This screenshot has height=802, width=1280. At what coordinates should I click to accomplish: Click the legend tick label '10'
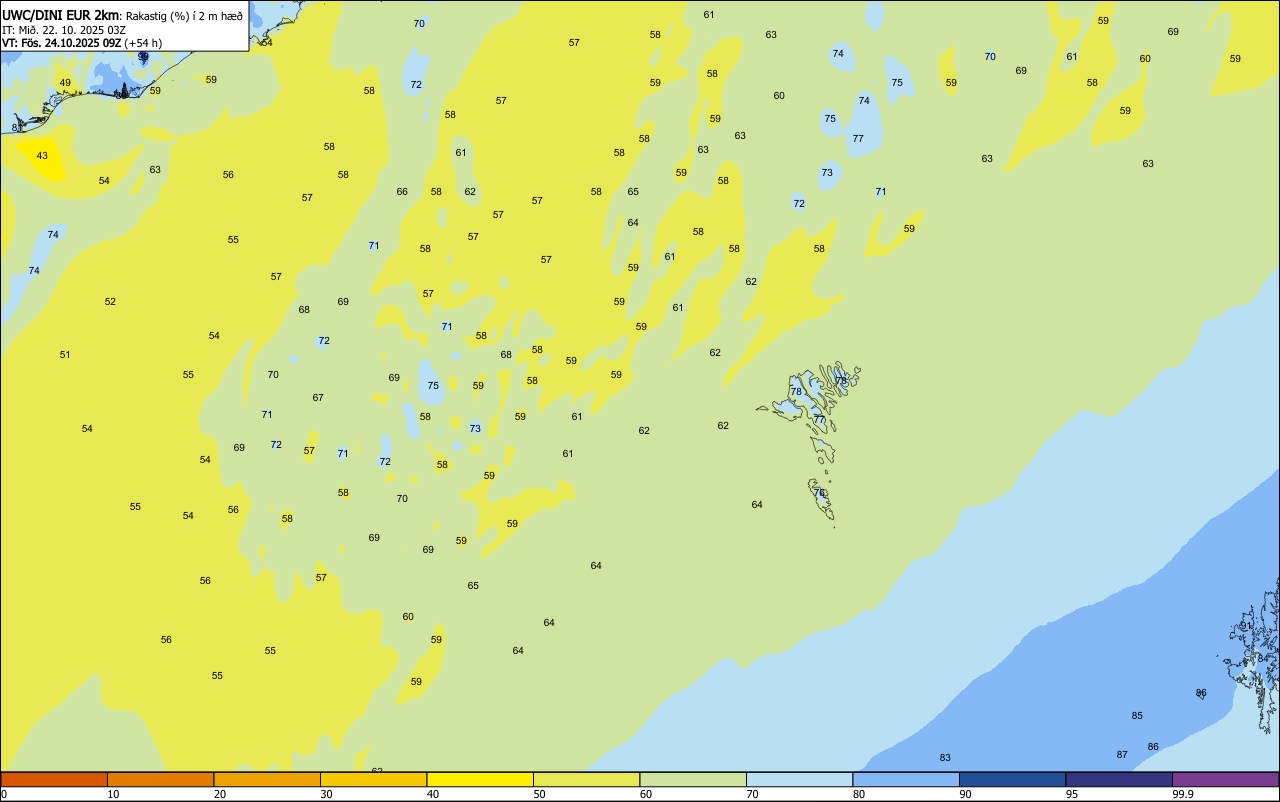click(x=113, y=794)
